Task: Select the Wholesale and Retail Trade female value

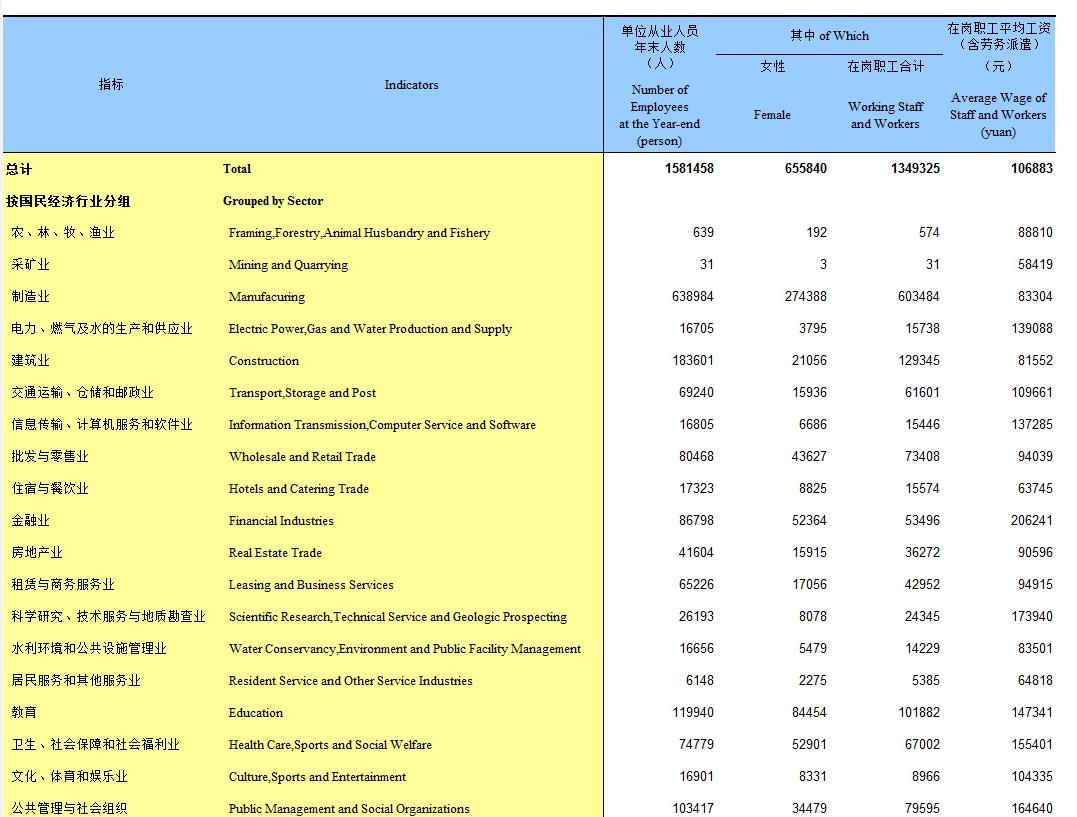Action: coord(806,456)
